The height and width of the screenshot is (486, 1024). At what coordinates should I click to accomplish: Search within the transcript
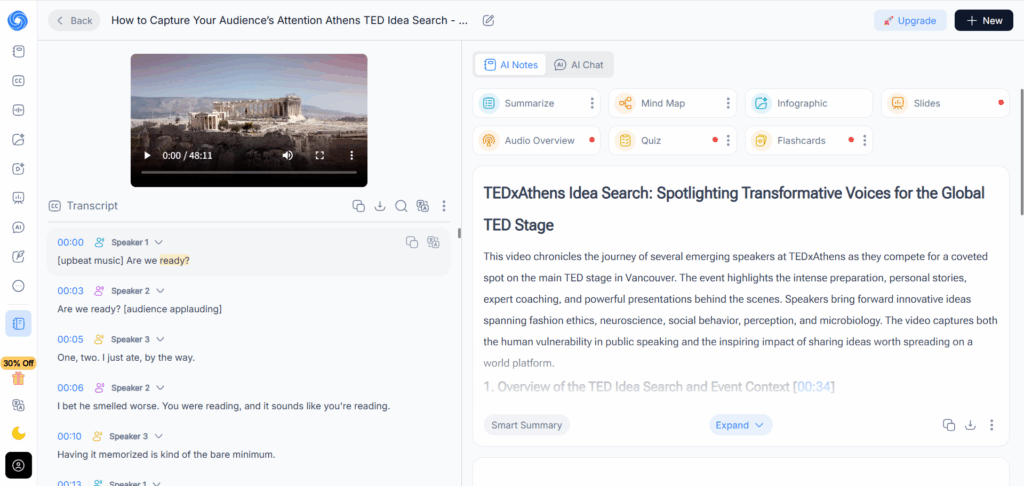click(401, 206)
